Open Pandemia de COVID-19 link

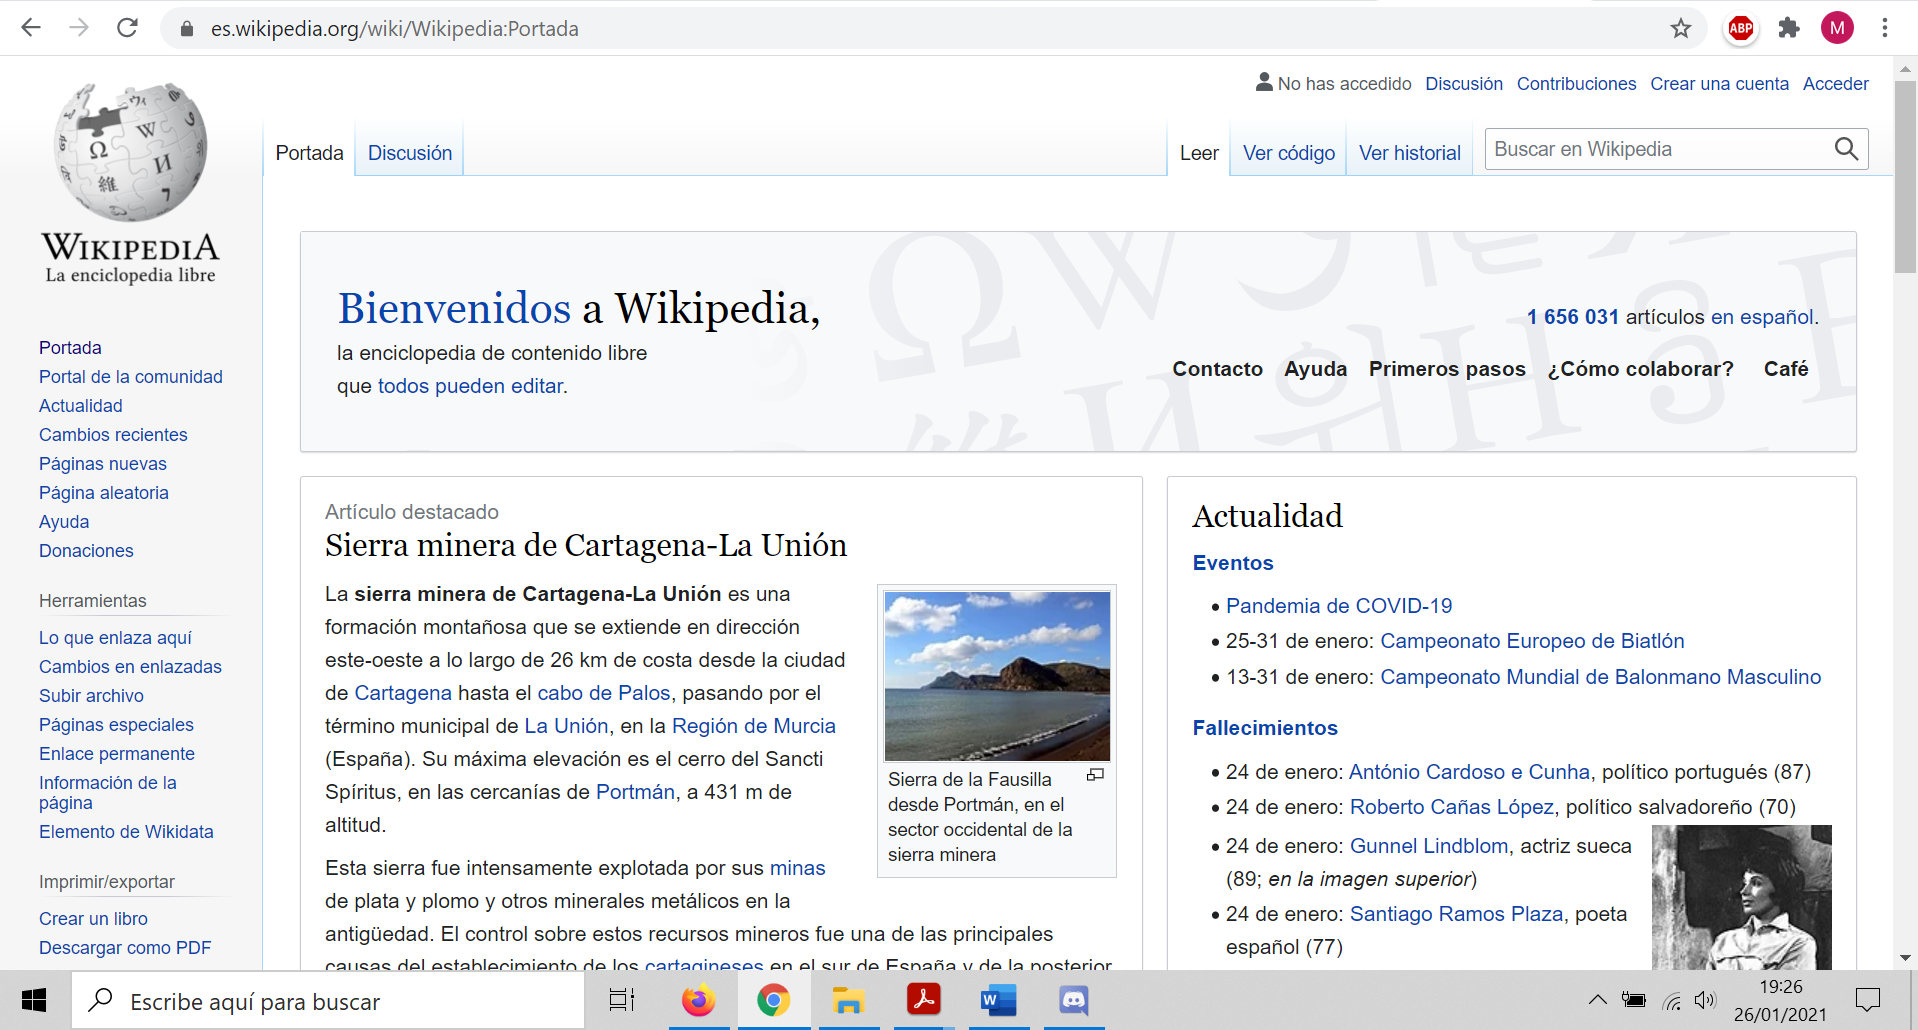(x=1339, y=606)
